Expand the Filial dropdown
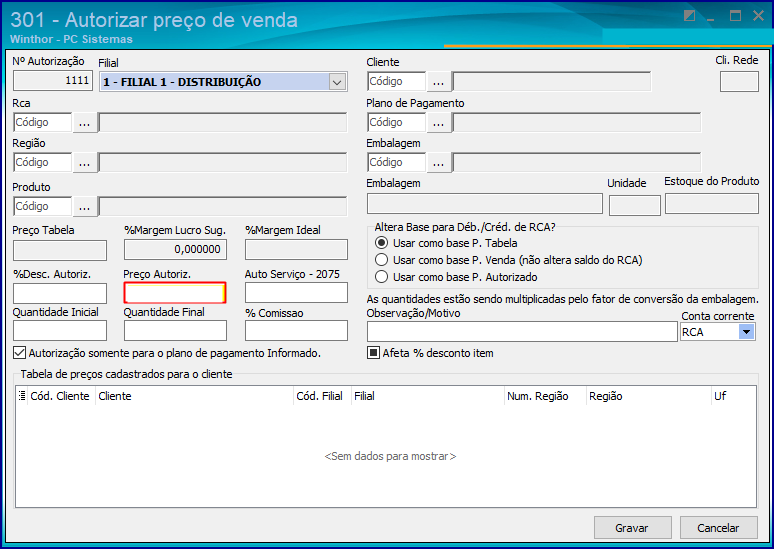Viewport: 774px width, 549px height. pos(337,82)
